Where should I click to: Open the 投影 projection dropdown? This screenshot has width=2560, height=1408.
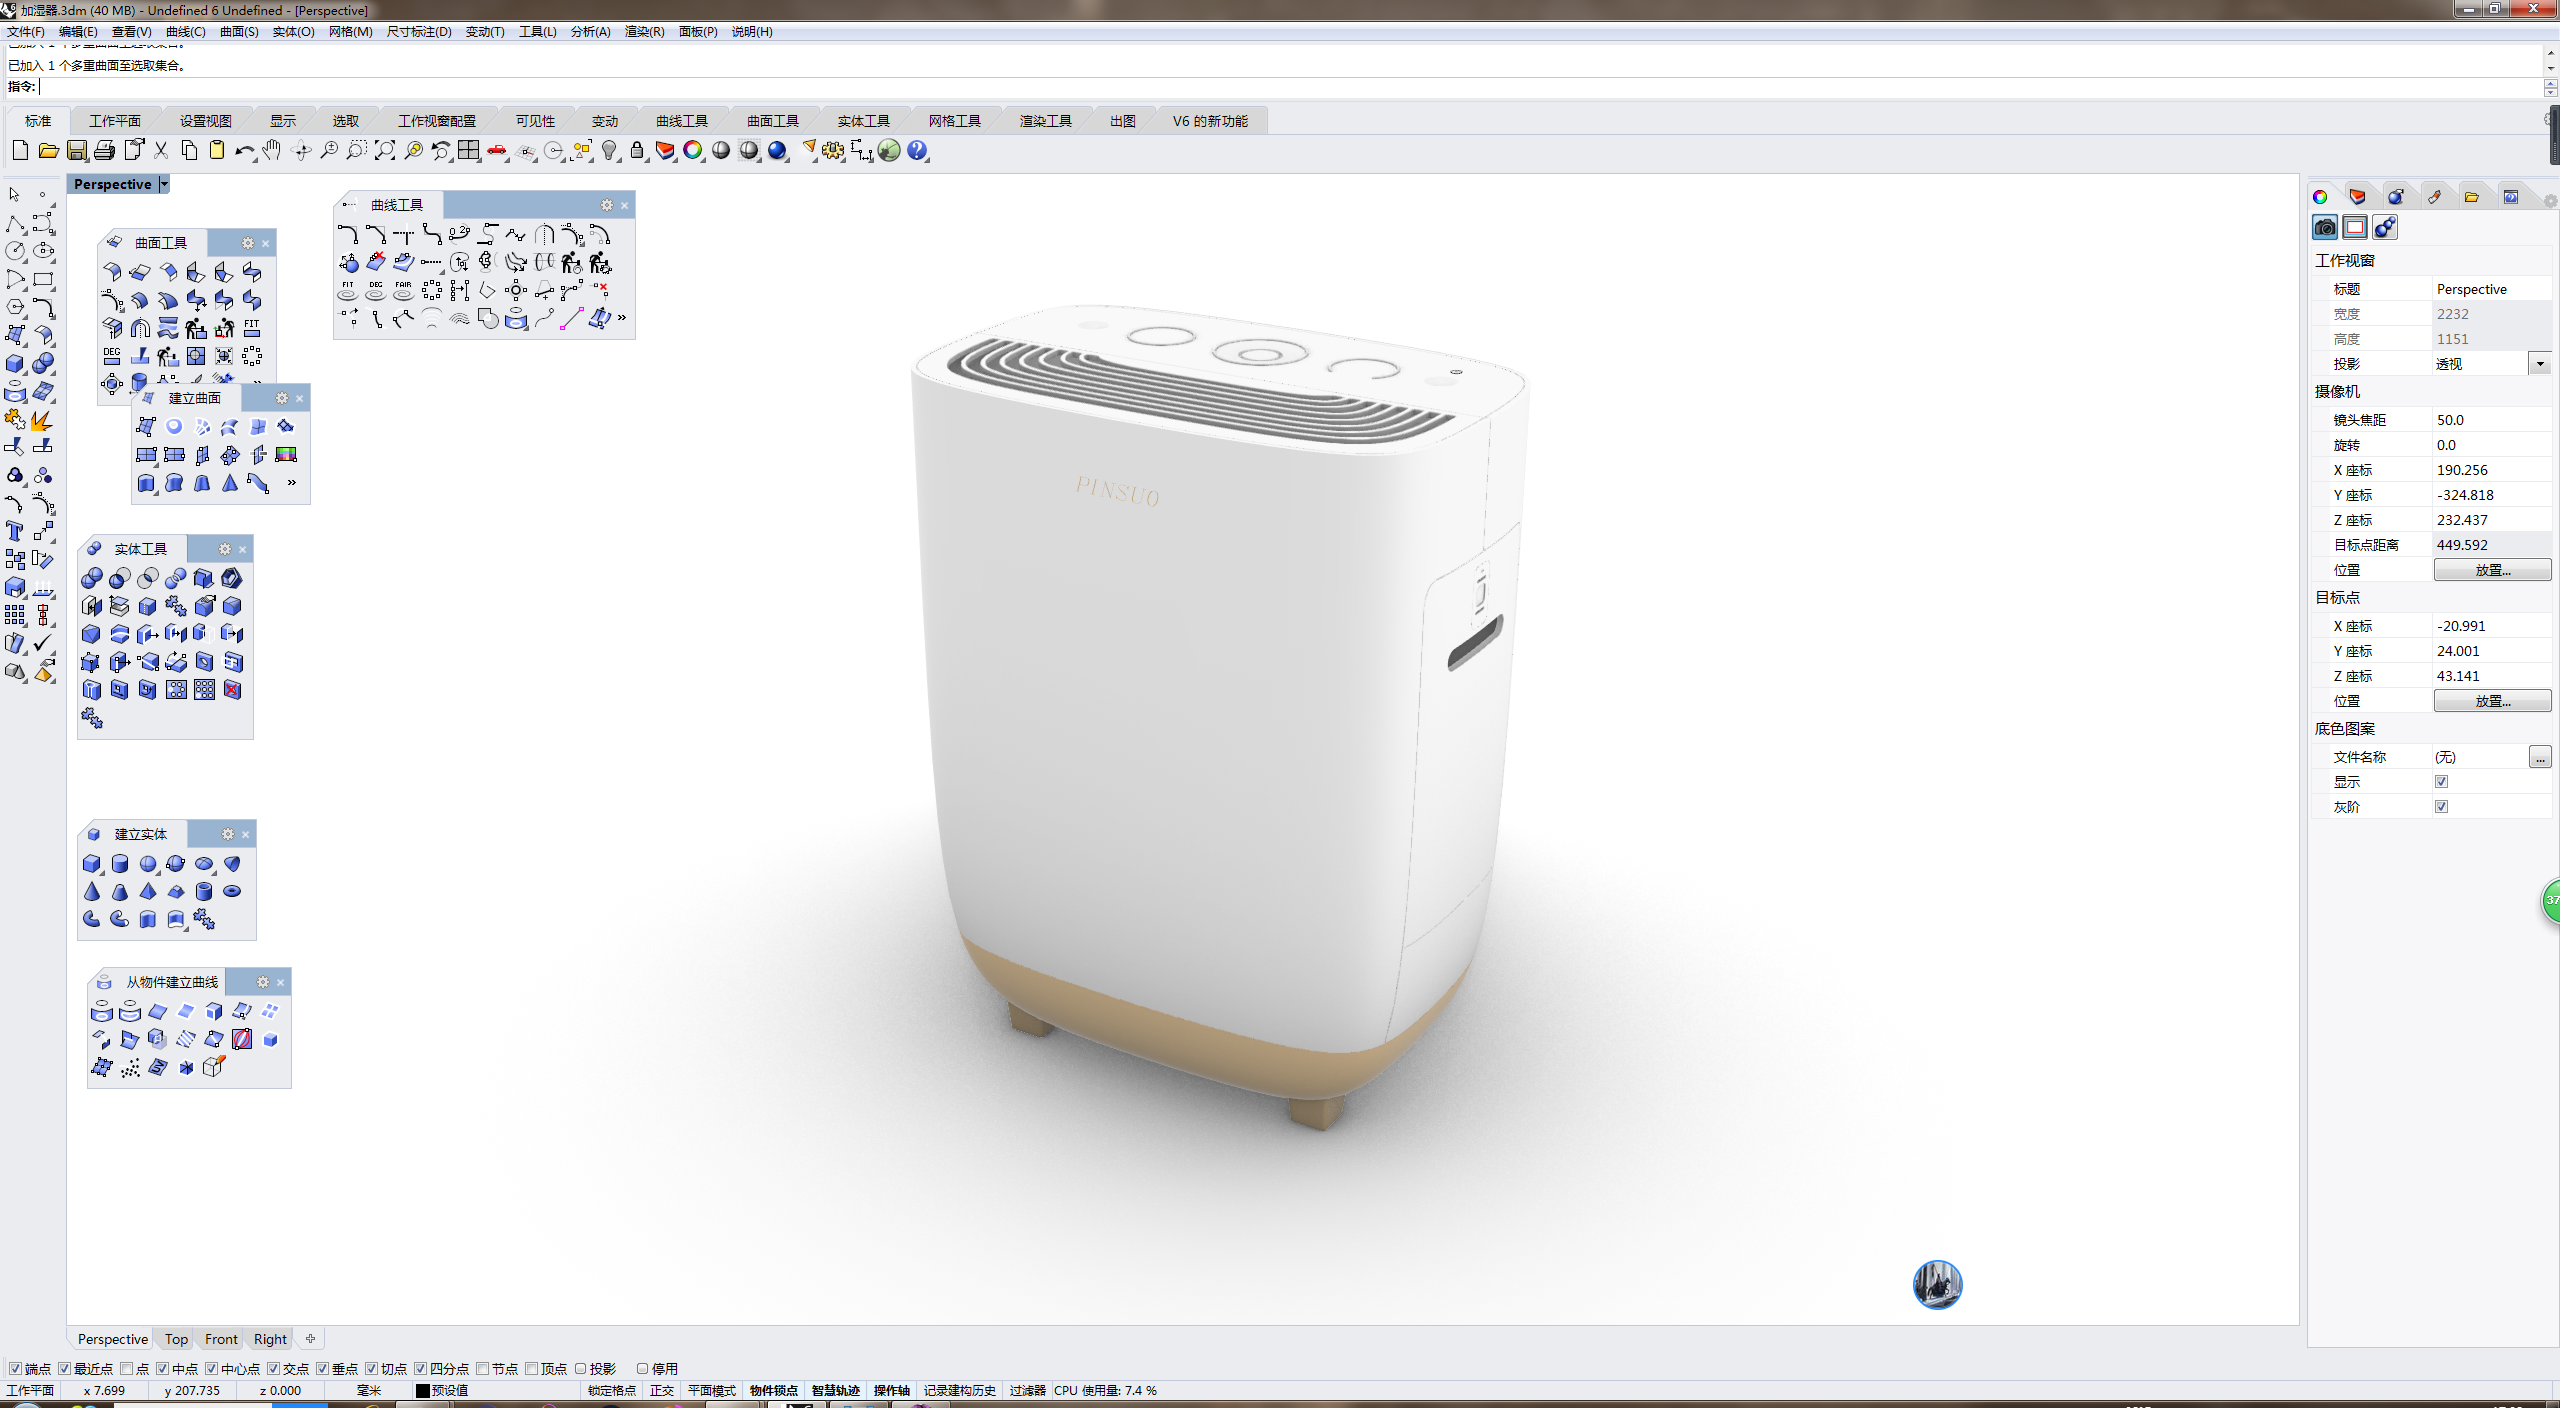coord(2539,363)
